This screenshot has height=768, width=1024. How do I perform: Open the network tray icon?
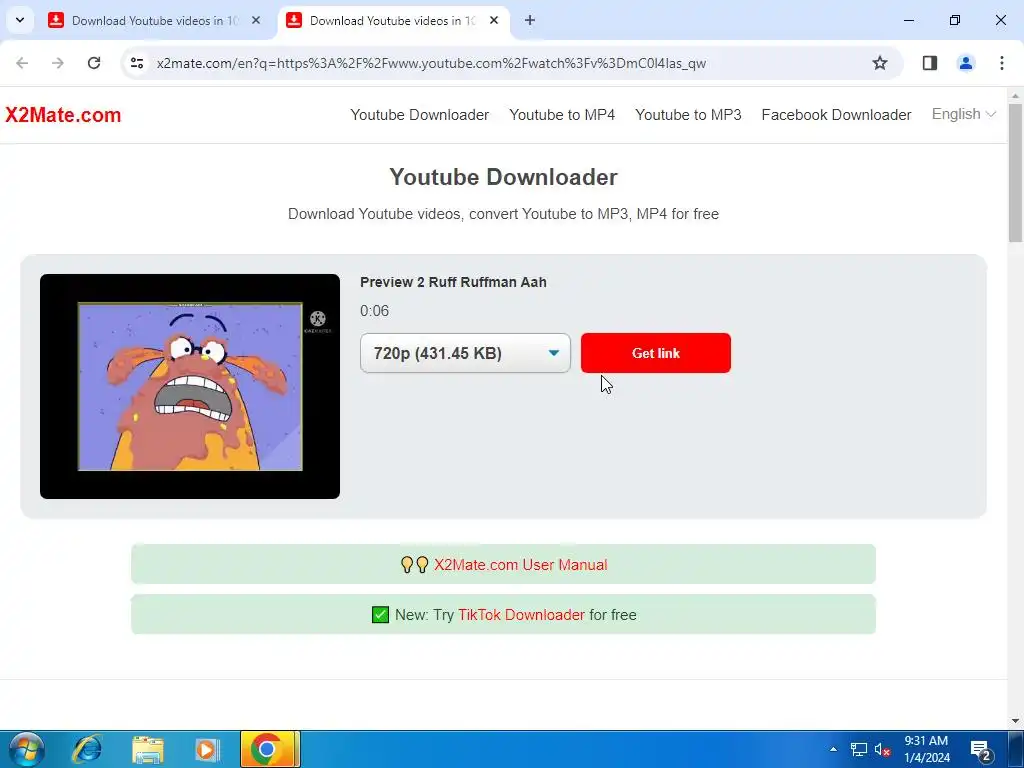pos(859,750)
